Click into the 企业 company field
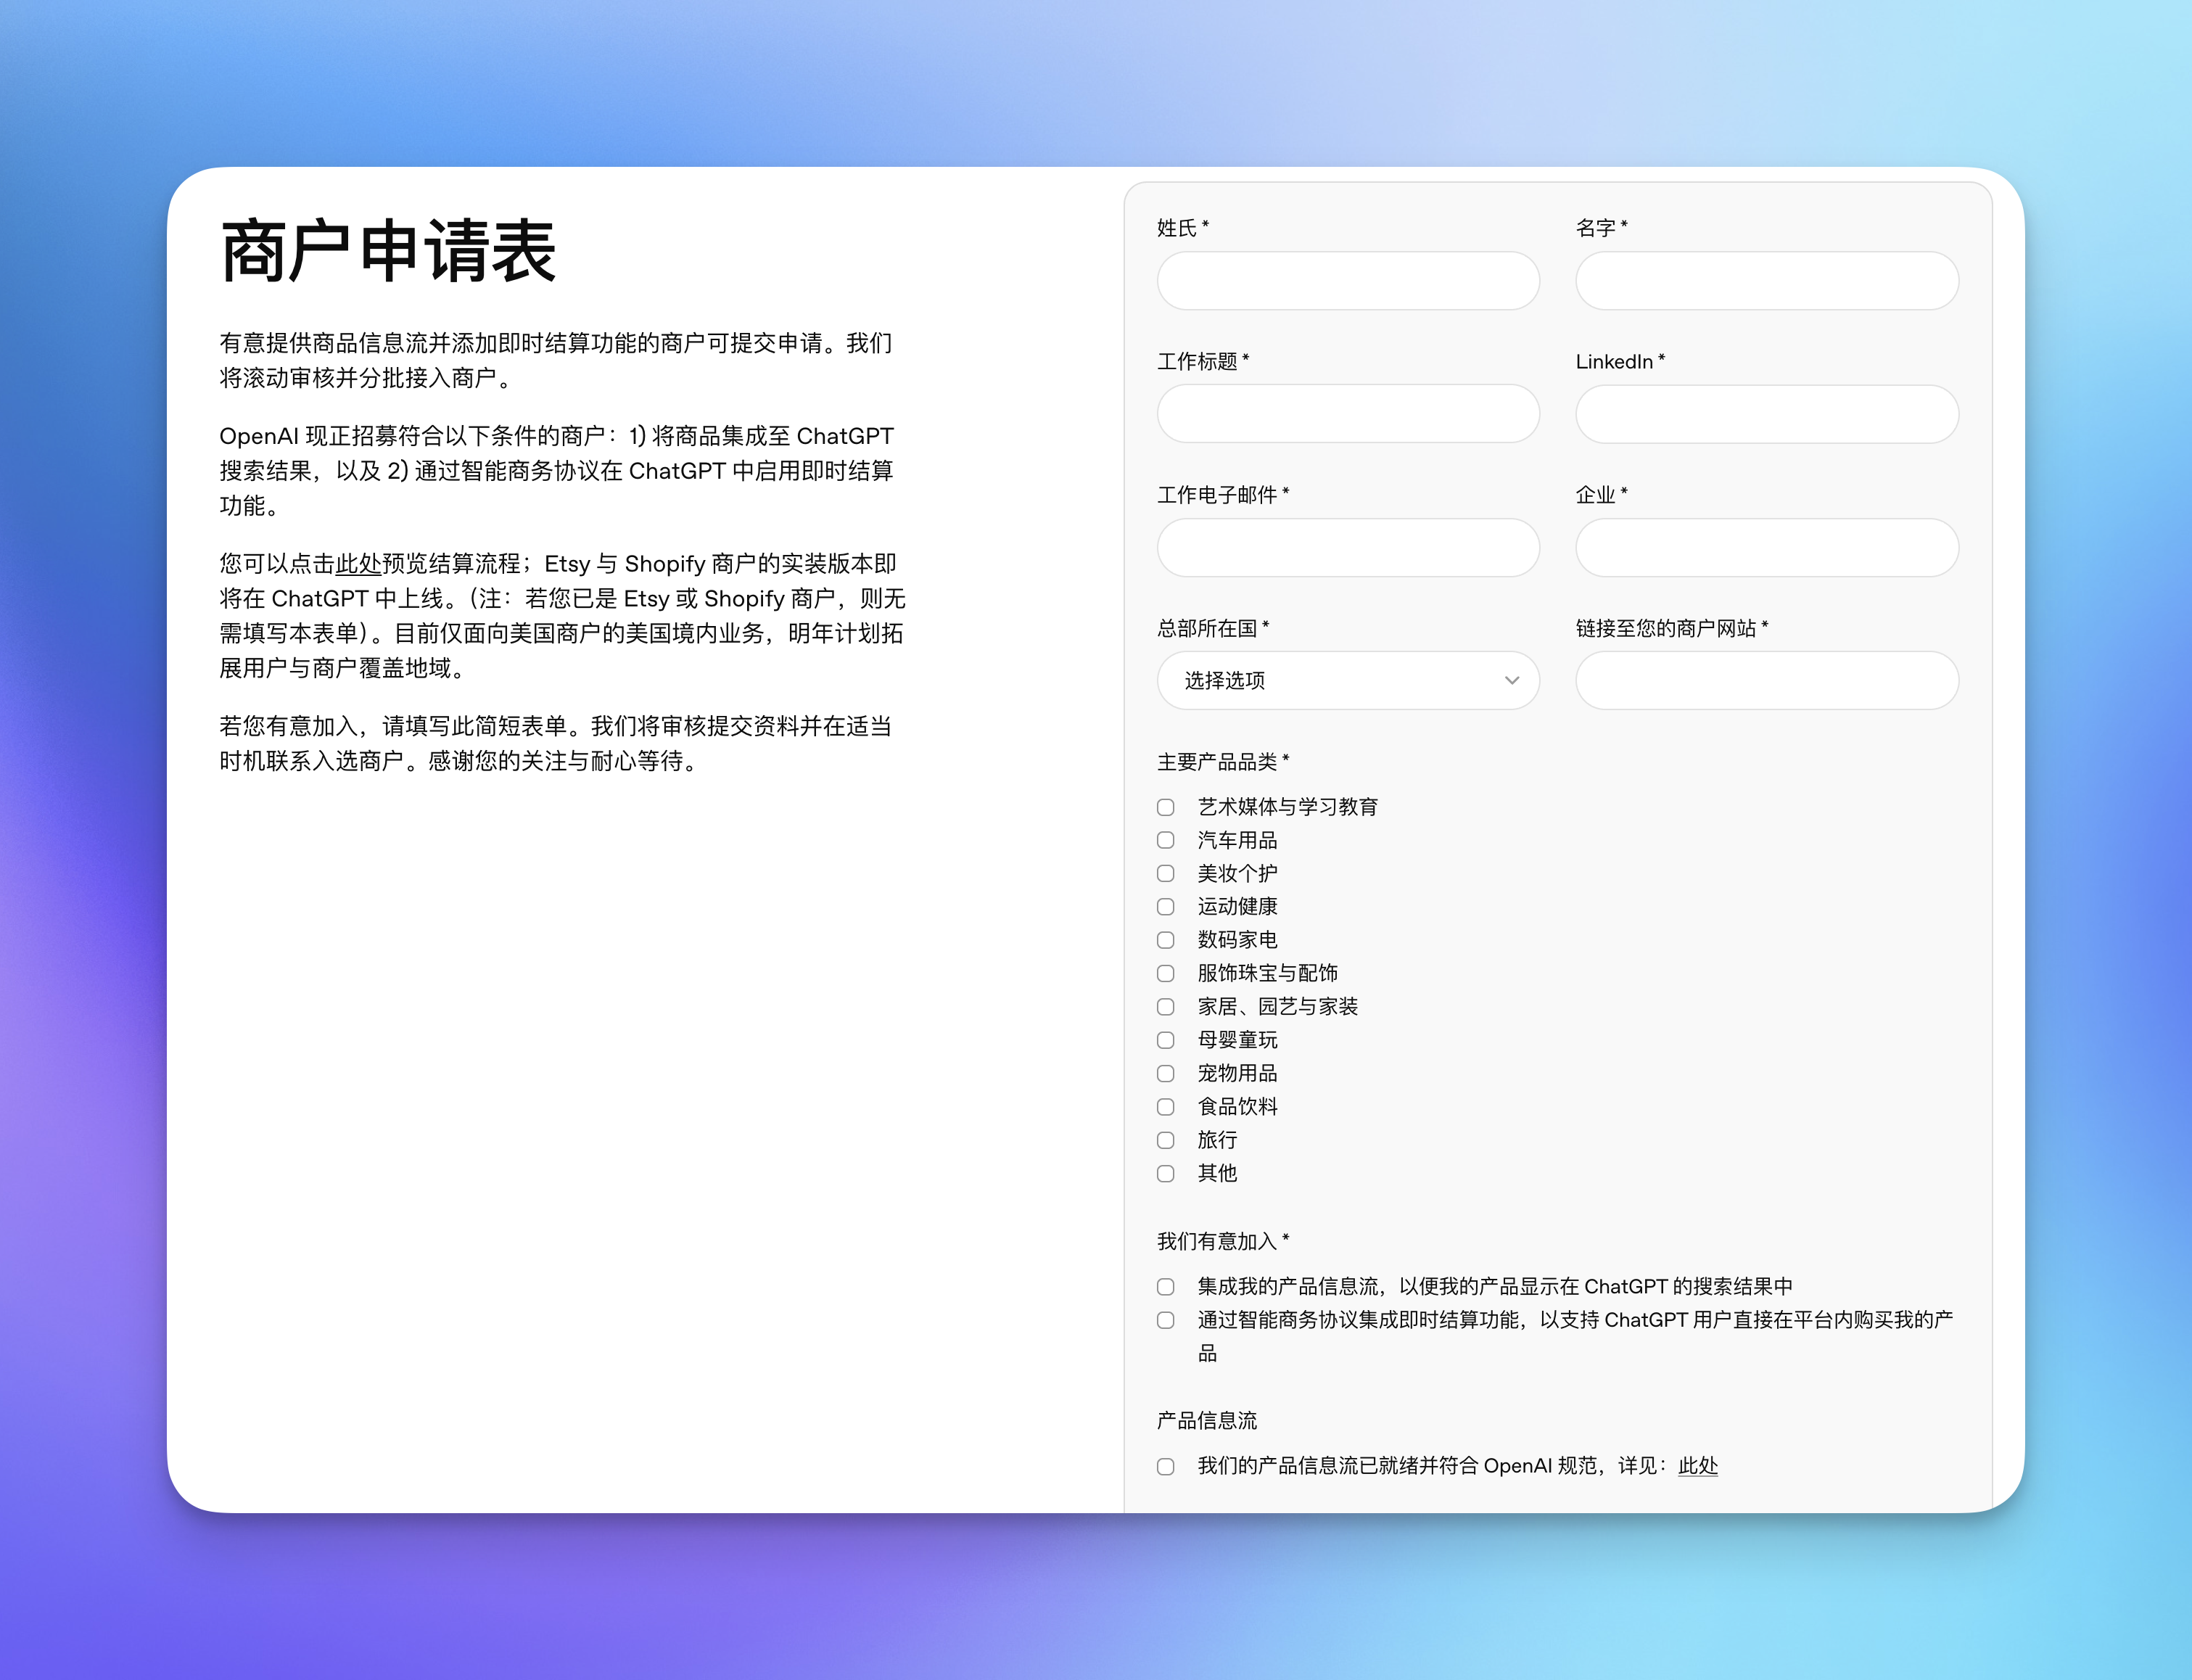This screenshot has width=2192, height=1680. click(1766, 548)
